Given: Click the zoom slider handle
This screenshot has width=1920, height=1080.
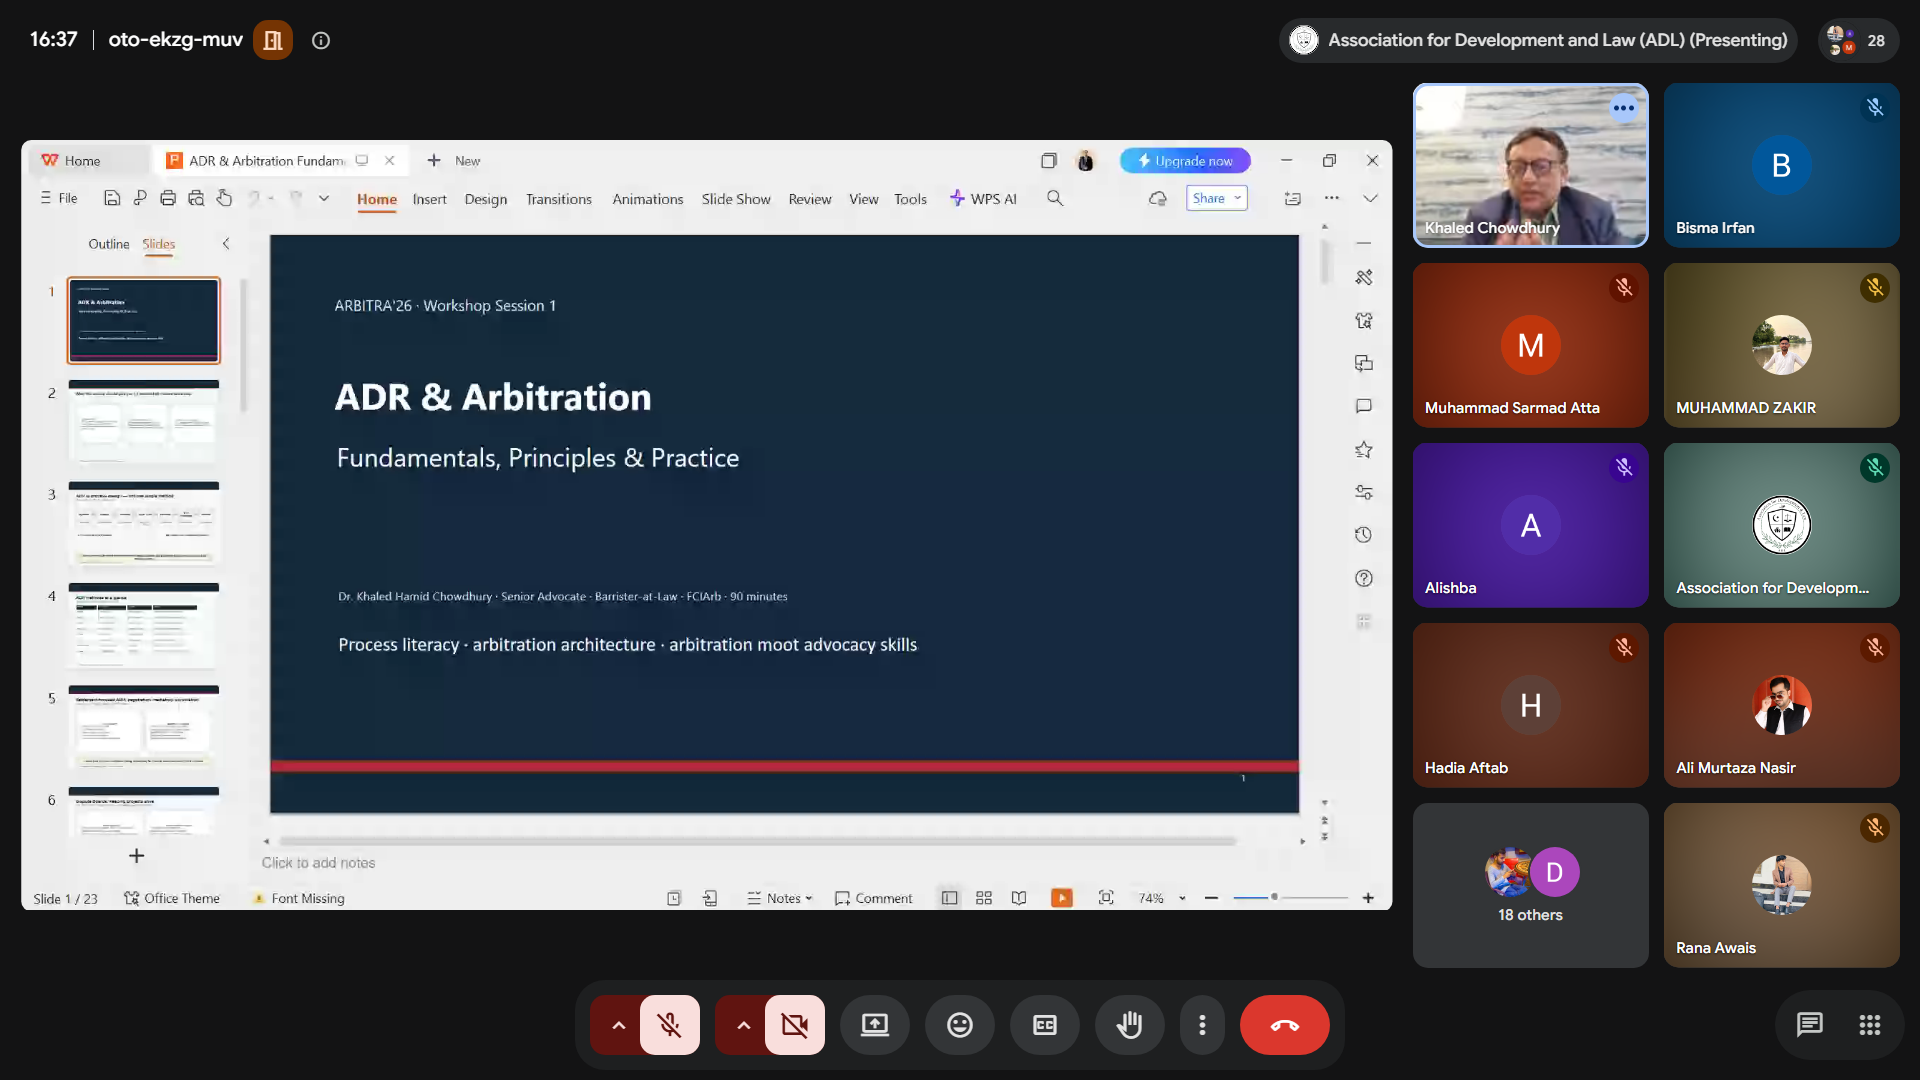Looking at the screenshot, I should [1274, 897].
